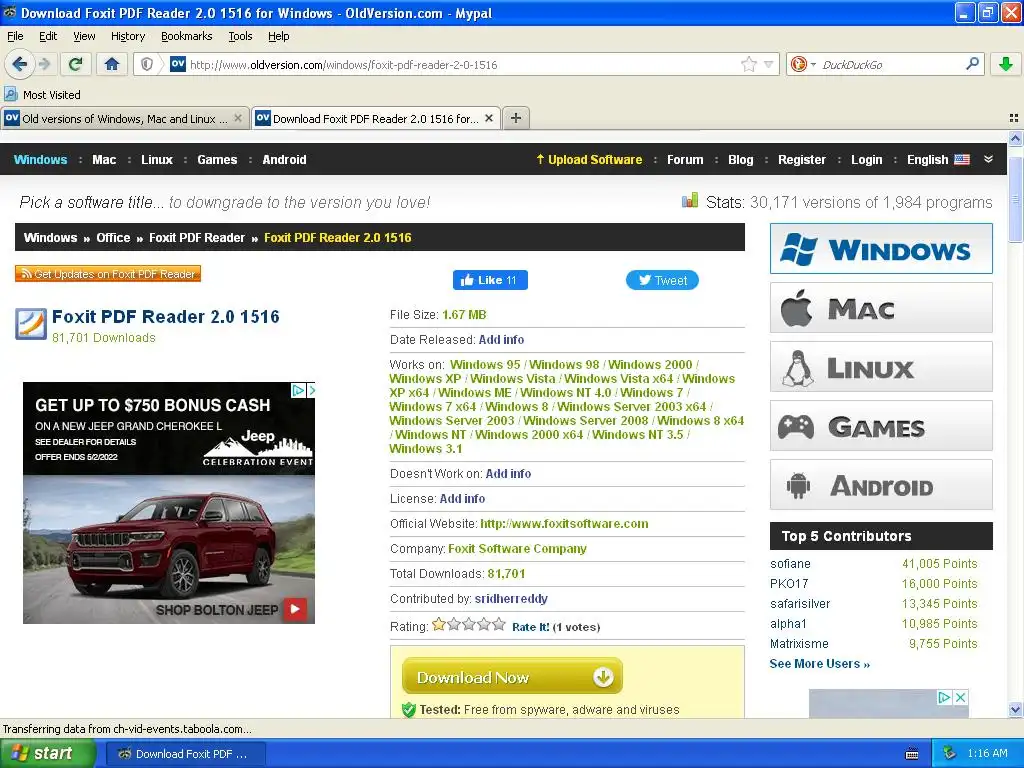Open the Forum link
Viewport: 1024px width, 768px height.
coord(685,159)
